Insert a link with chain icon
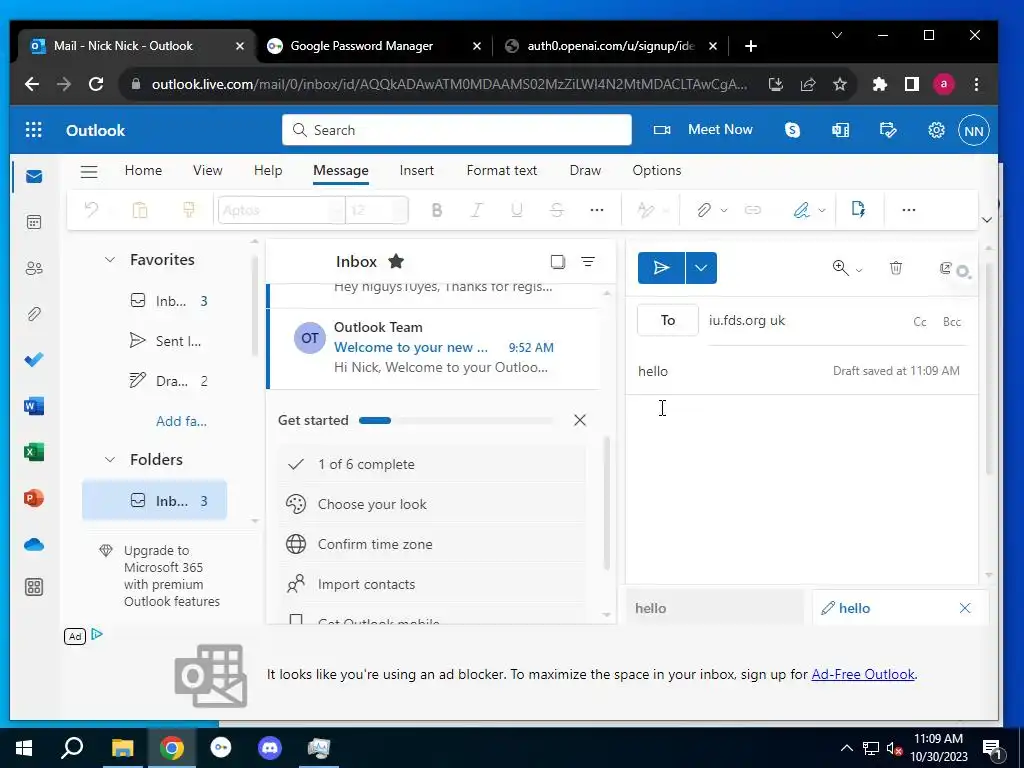 pyautogui.click(x=753, y=210)
